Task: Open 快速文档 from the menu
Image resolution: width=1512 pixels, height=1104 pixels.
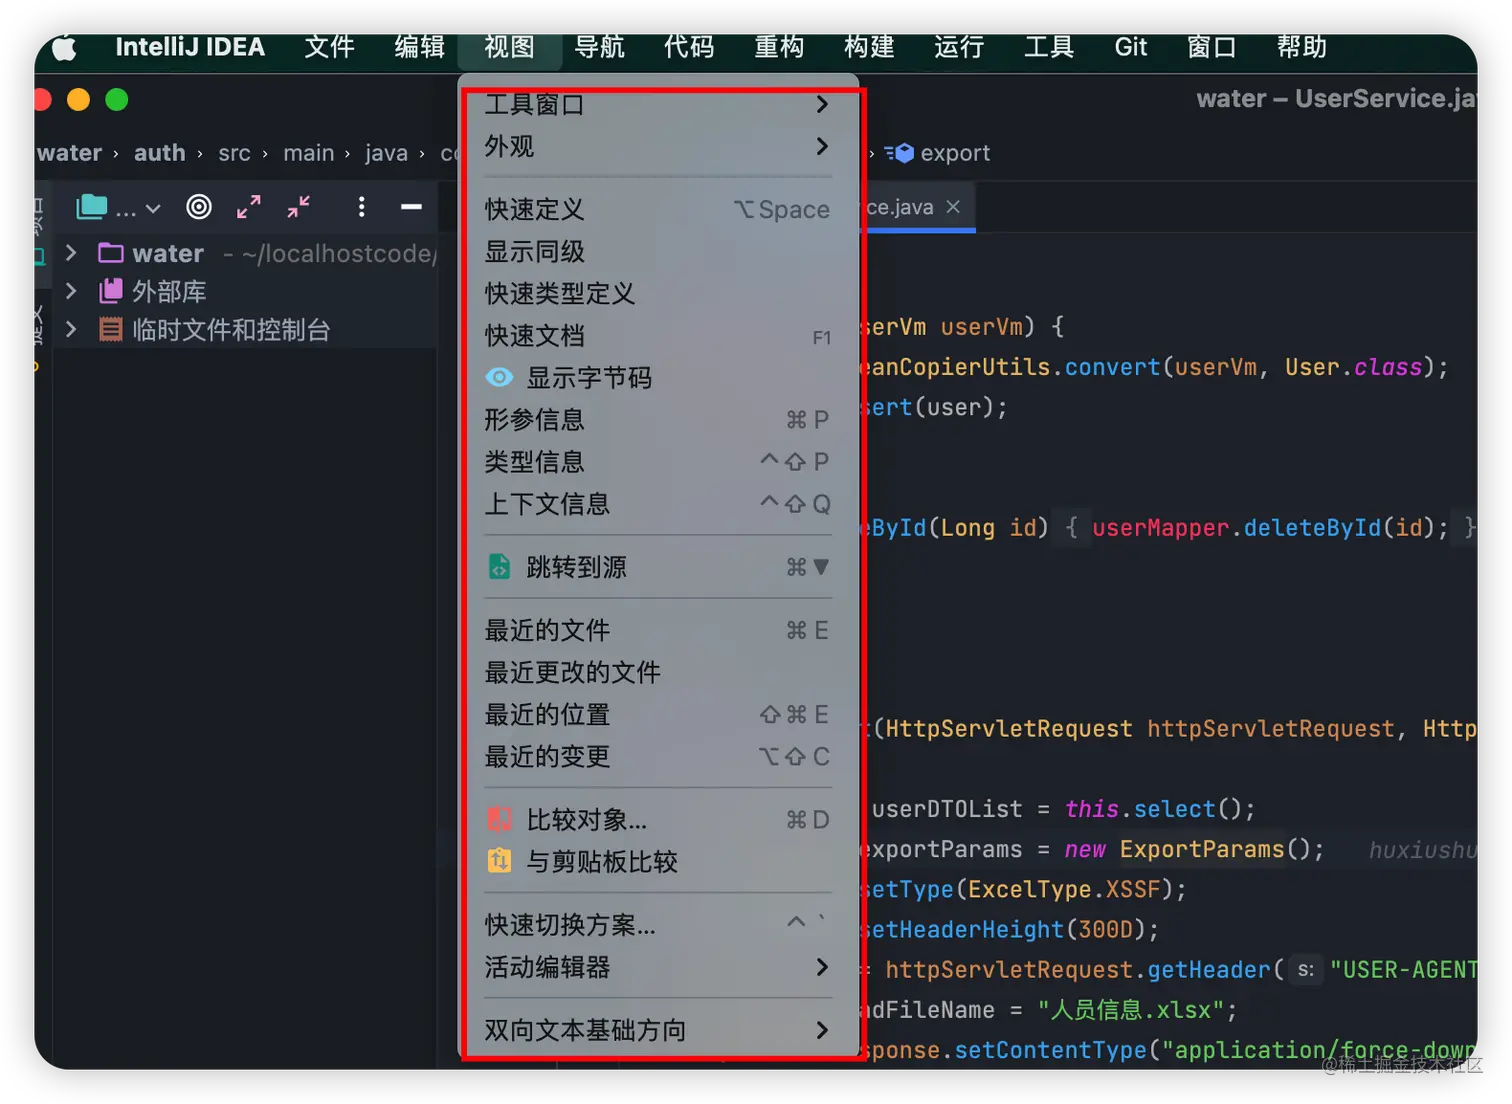Action: pyautogui.click(x=659, y=336)
